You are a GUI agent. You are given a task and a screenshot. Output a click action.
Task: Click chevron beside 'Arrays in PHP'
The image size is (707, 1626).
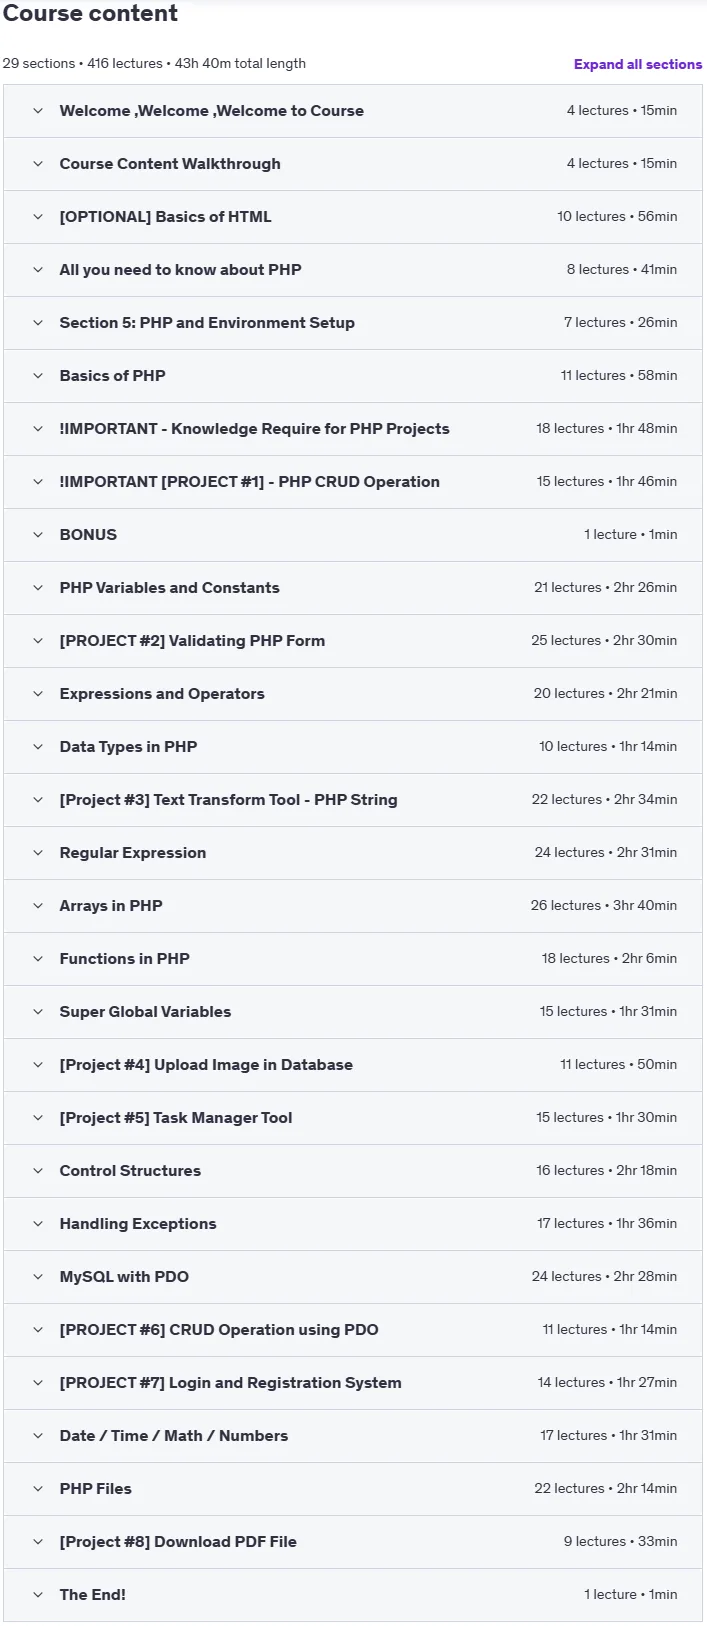click(38, 906)
